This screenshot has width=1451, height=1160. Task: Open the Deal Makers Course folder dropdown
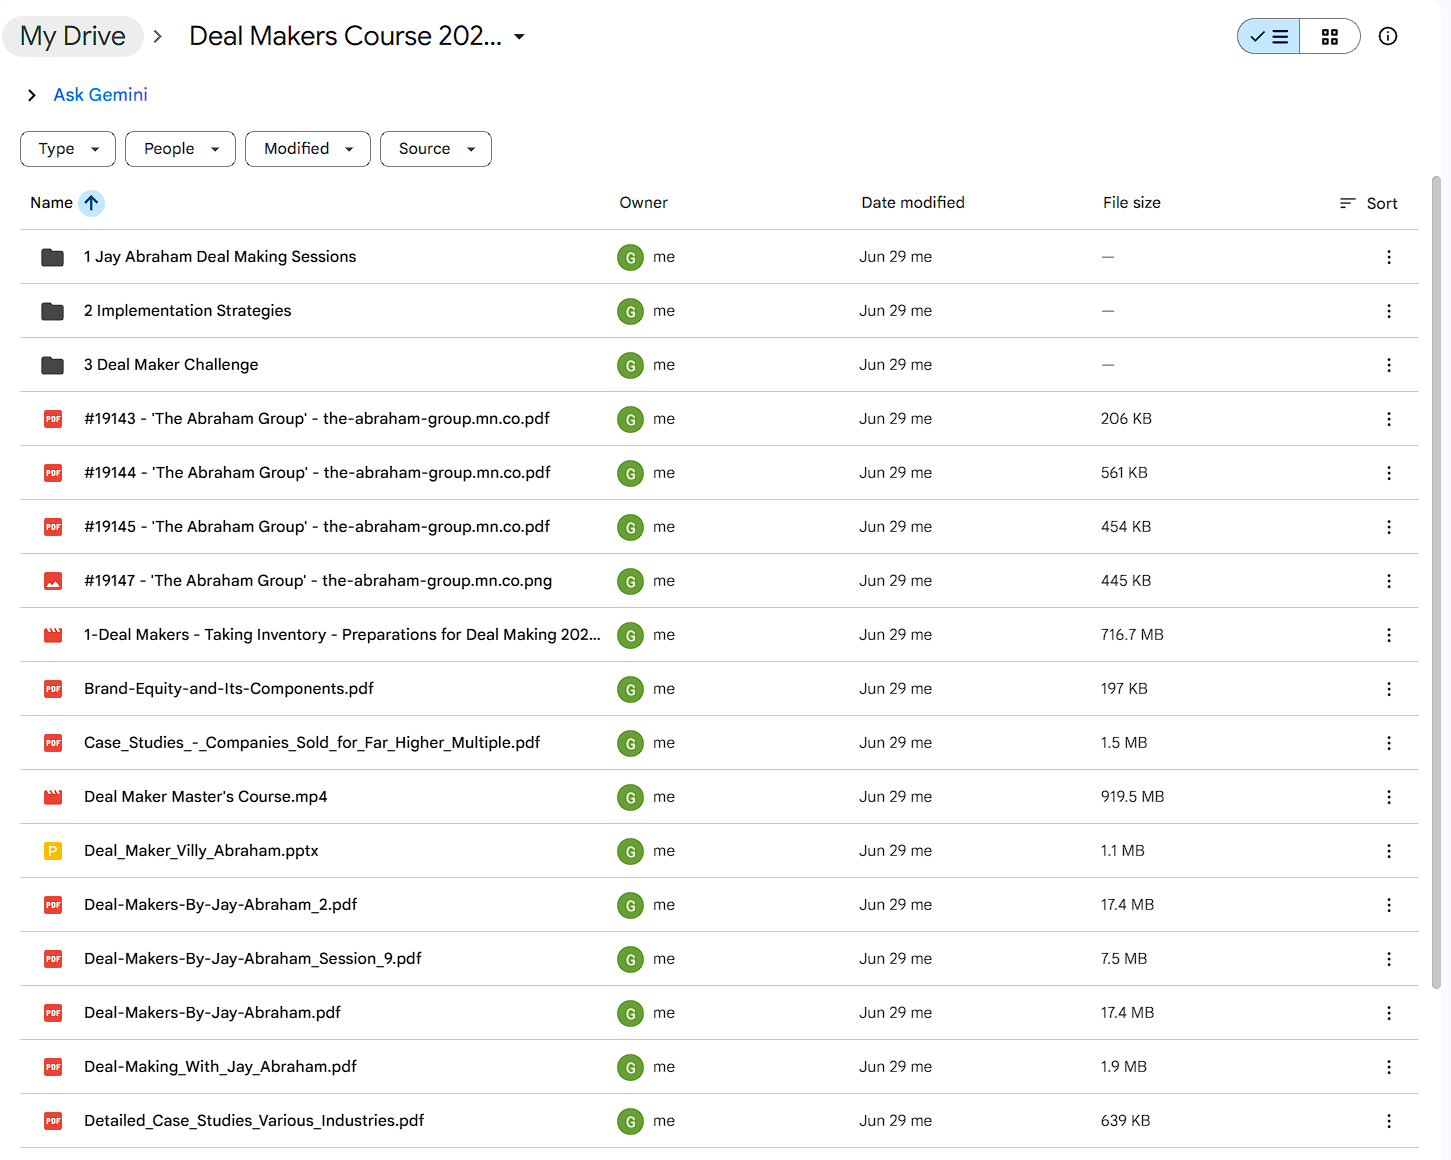[519, 37]
